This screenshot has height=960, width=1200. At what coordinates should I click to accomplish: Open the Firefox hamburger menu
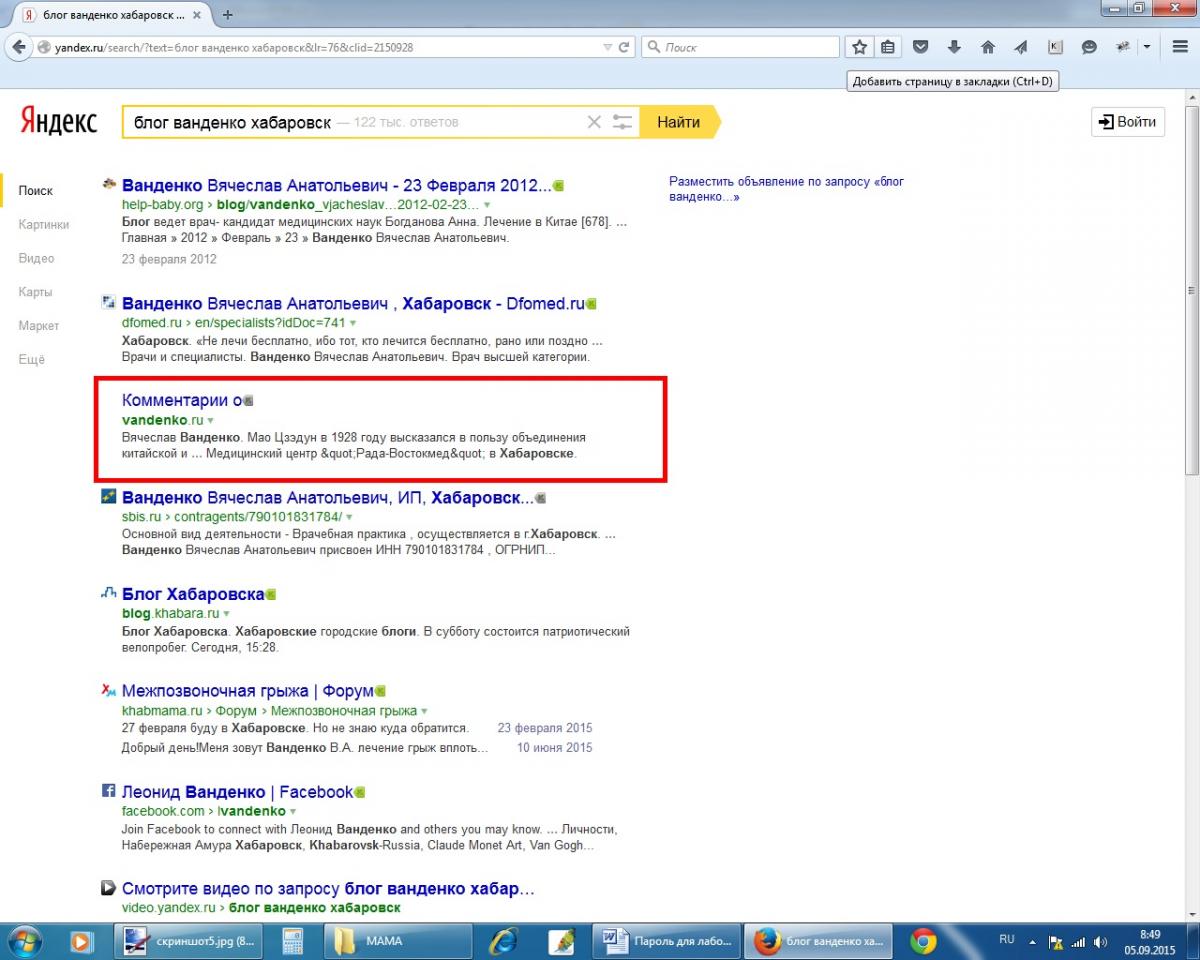tap(1179, 47)
